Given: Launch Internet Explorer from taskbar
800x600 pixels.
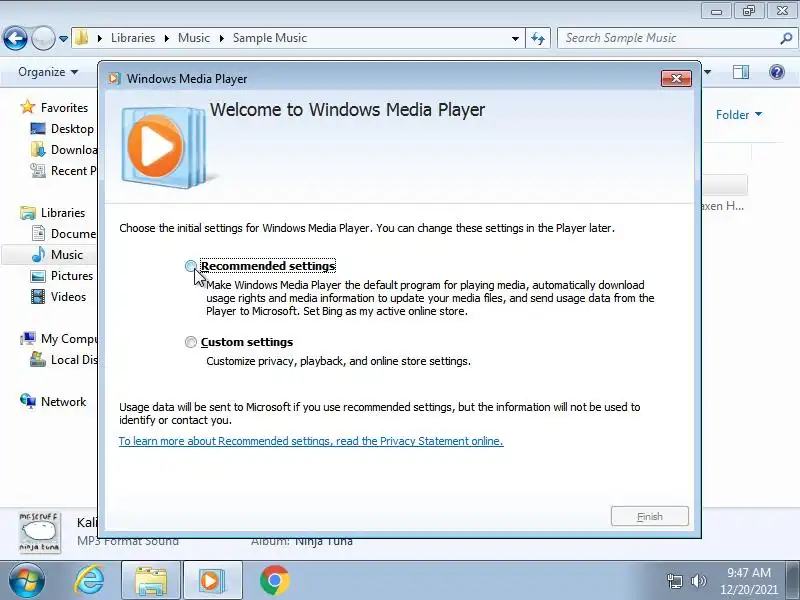Looking at the screenshot, I should pyautogui.click(x=90, y=581).
